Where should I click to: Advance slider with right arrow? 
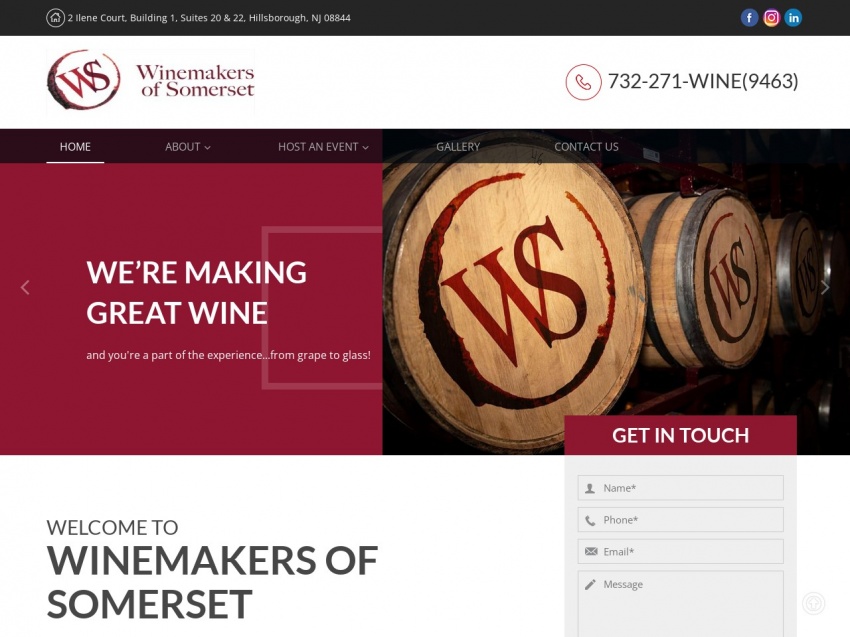(x=825, y=287)
